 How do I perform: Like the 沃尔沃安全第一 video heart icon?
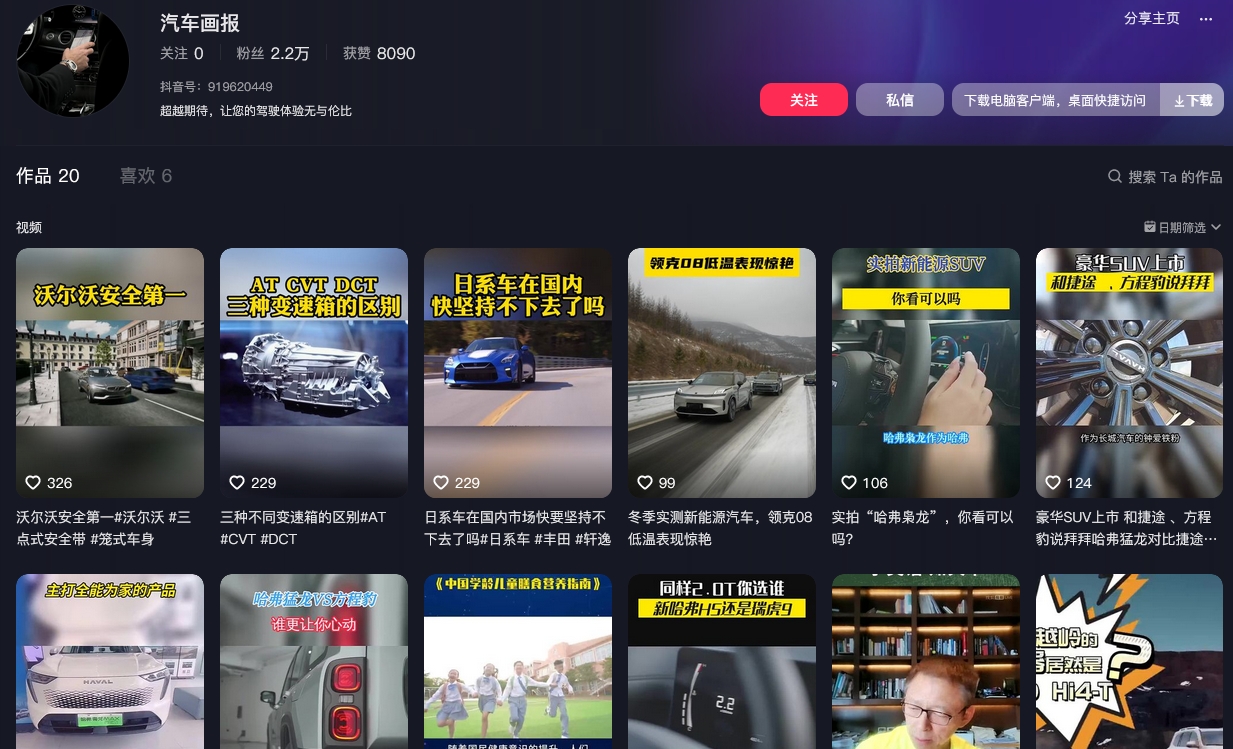(x=33, y=483)
